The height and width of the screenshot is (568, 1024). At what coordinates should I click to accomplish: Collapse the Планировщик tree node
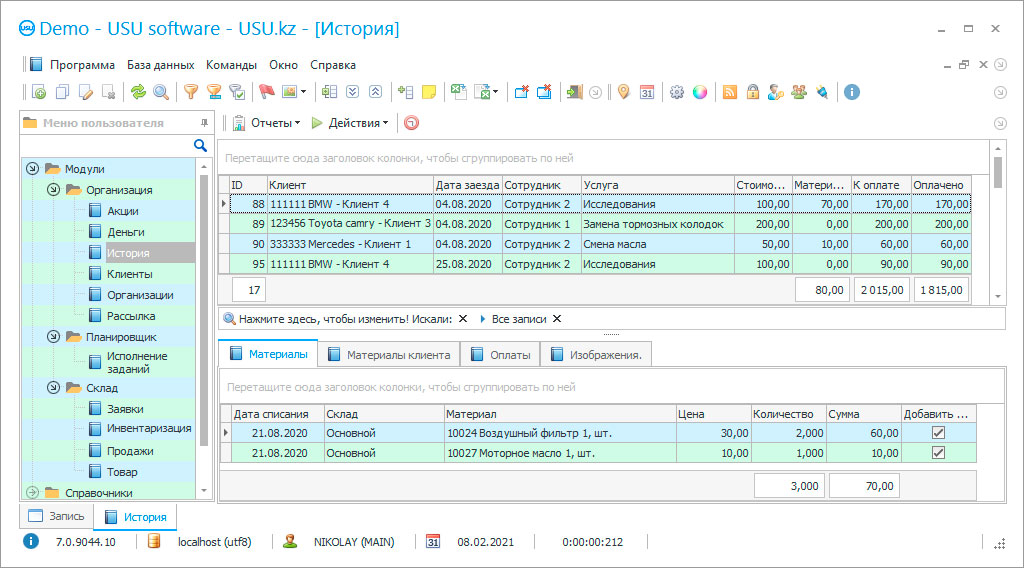tap(54, 337)
